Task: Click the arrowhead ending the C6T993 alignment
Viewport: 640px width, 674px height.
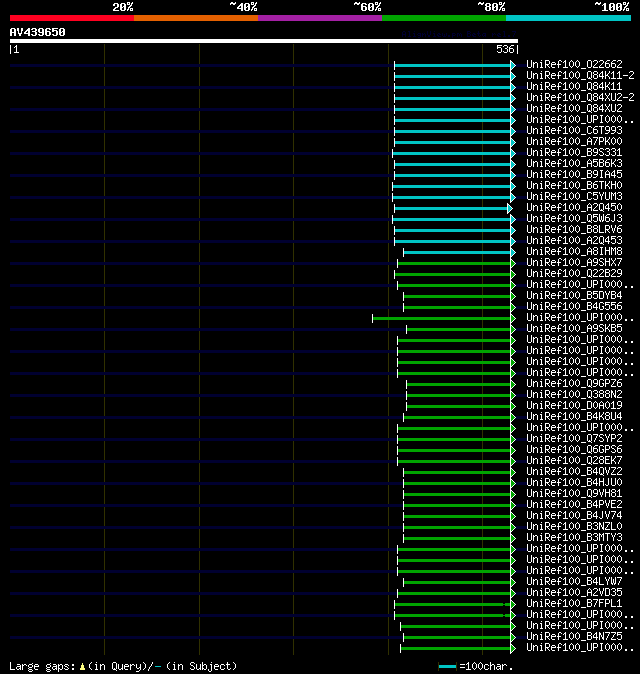Action: (513, 131)
